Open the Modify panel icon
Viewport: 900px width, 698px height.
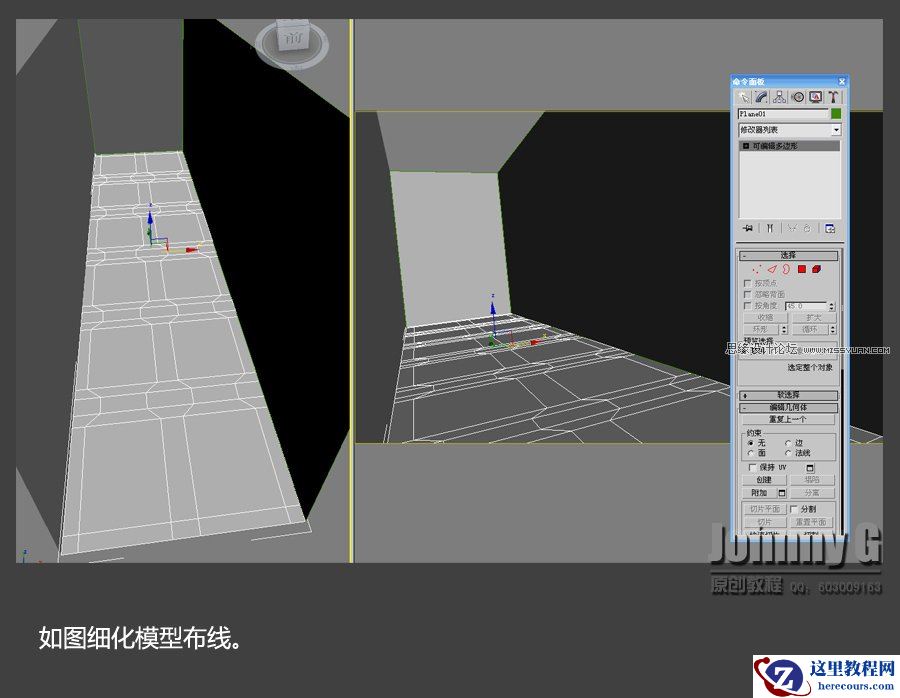[x=762, y=97]
